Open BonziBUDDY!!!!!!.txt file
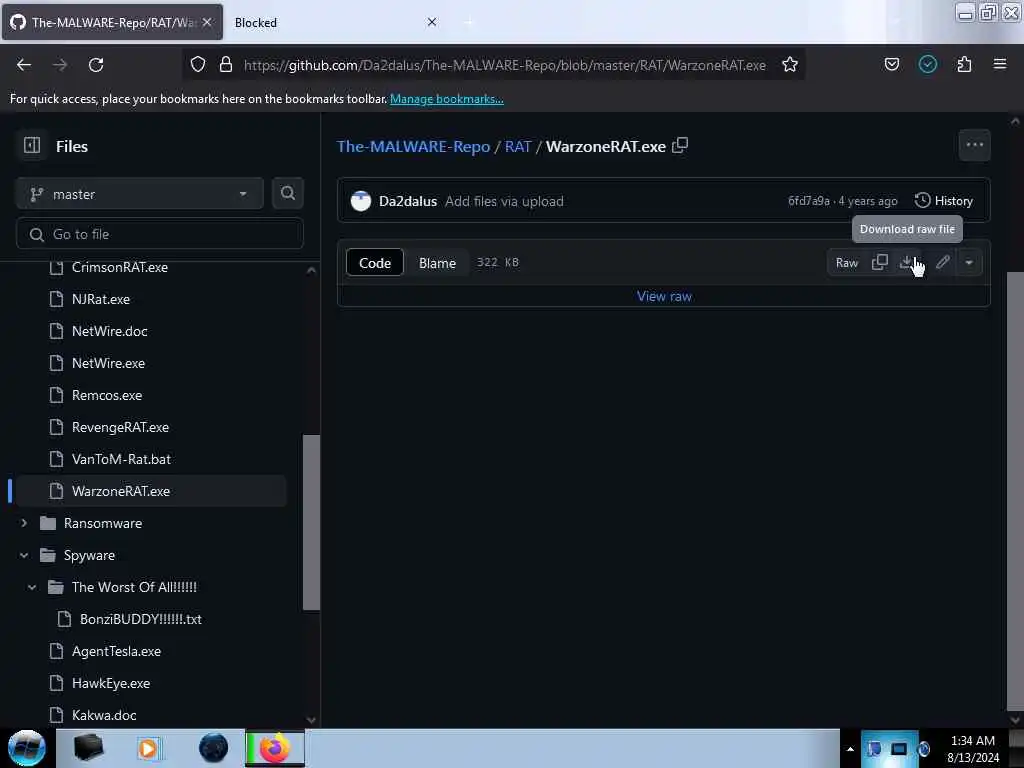Screen dimensions: 1024x768 140,619
